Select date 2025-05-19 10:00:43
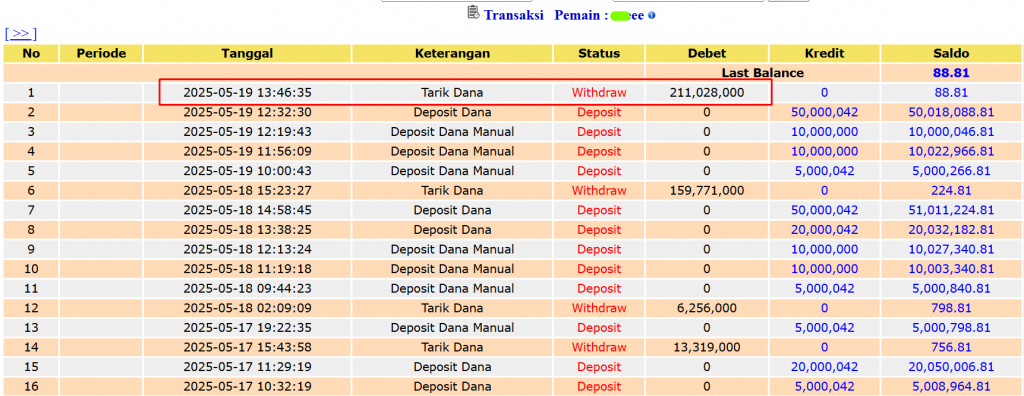The image size is (1024, 396). tap(247, 171)
